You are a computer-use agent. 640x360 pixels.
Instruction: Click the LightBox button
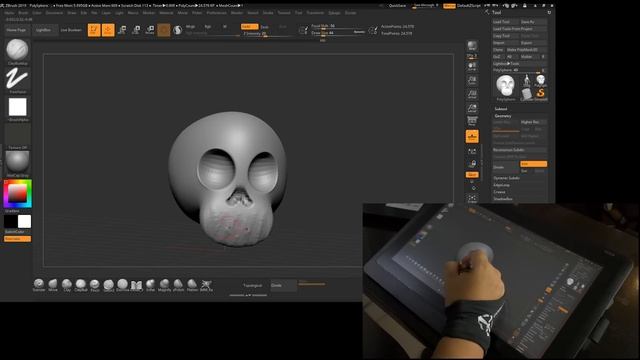tap(44, 30)
